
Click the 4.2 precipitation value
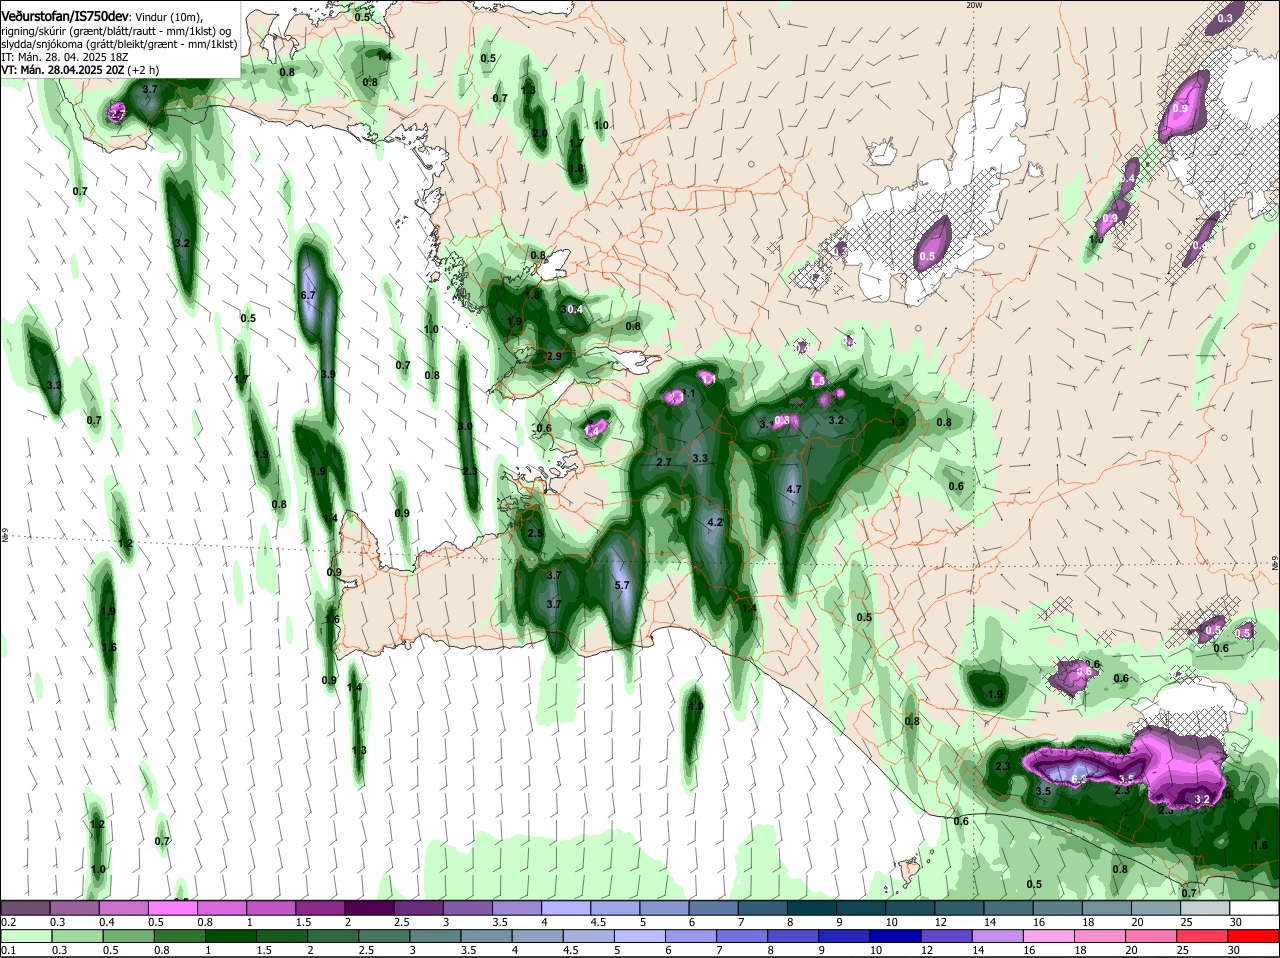(x=714, y=522)
